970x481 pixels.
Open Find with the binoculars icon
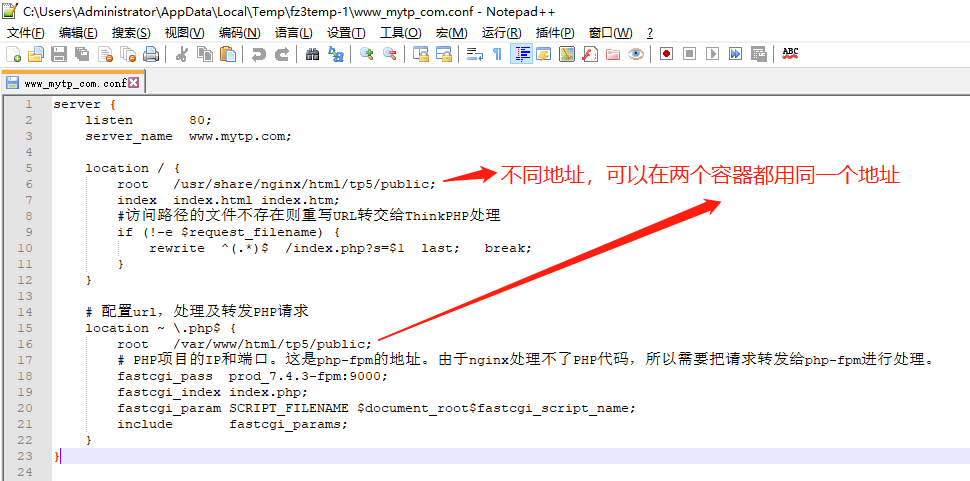(x=312, y=54)
